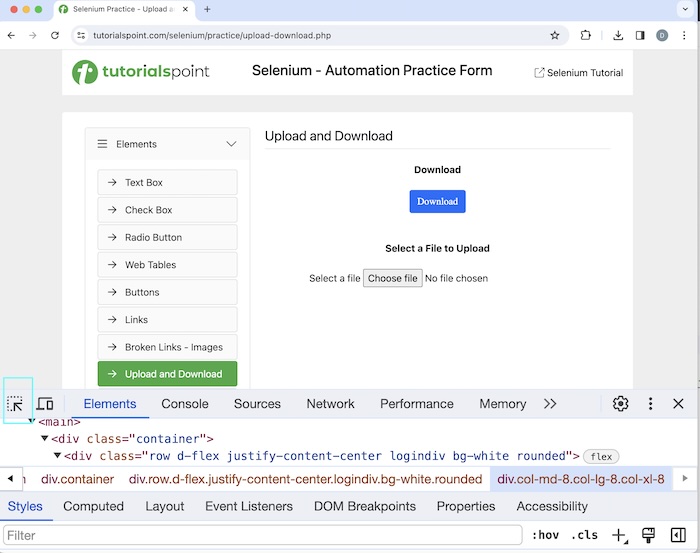Collapse the div class="container" node

[44, 438]
